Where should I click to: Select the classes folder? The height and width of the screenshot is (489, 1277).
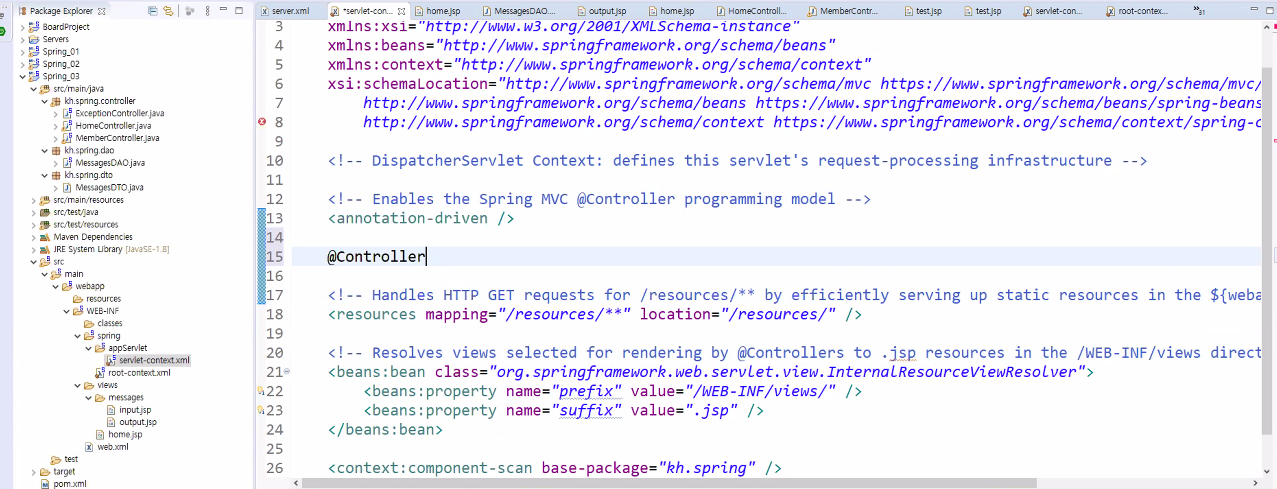[x=109, y=323]
